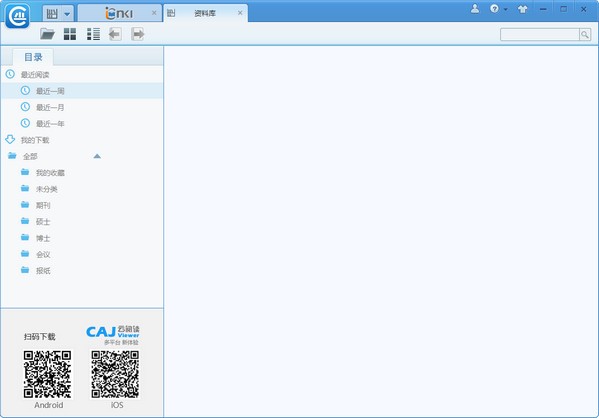The height and width of the screenshot is (418, 599).
Task: Switch to thumbnail grid view
Action: pos(70,34)
